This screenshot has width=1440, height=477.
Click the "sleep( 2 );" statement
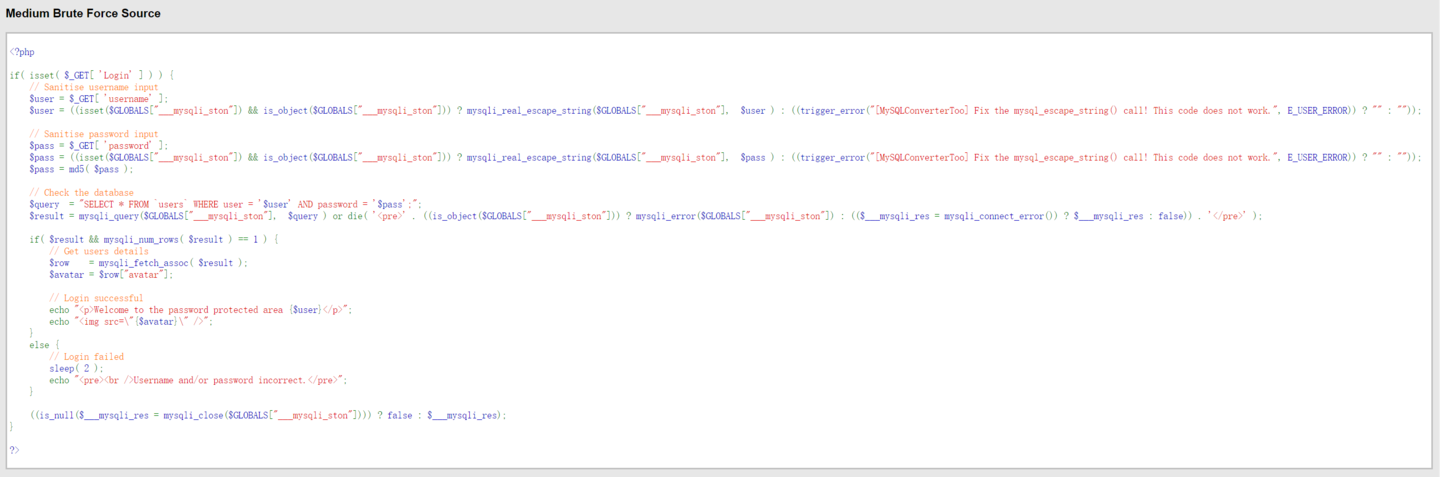(x=77, y=368)
